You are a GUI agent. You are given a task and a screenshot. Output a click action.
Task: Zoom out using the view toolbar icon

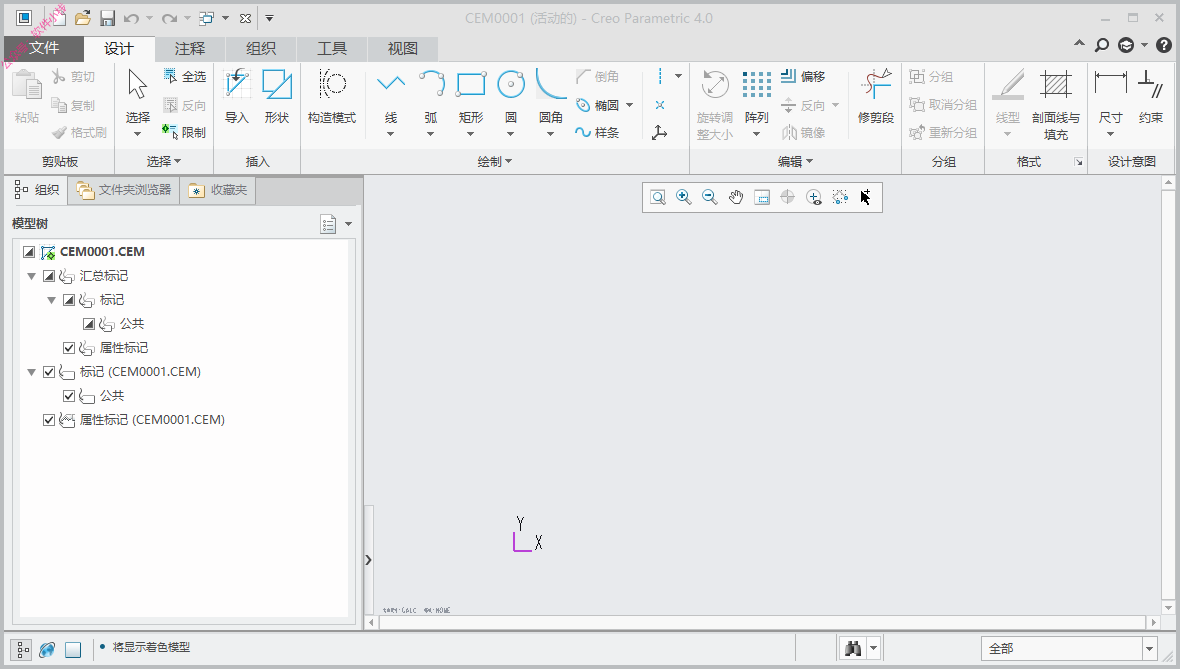point(709,197)
